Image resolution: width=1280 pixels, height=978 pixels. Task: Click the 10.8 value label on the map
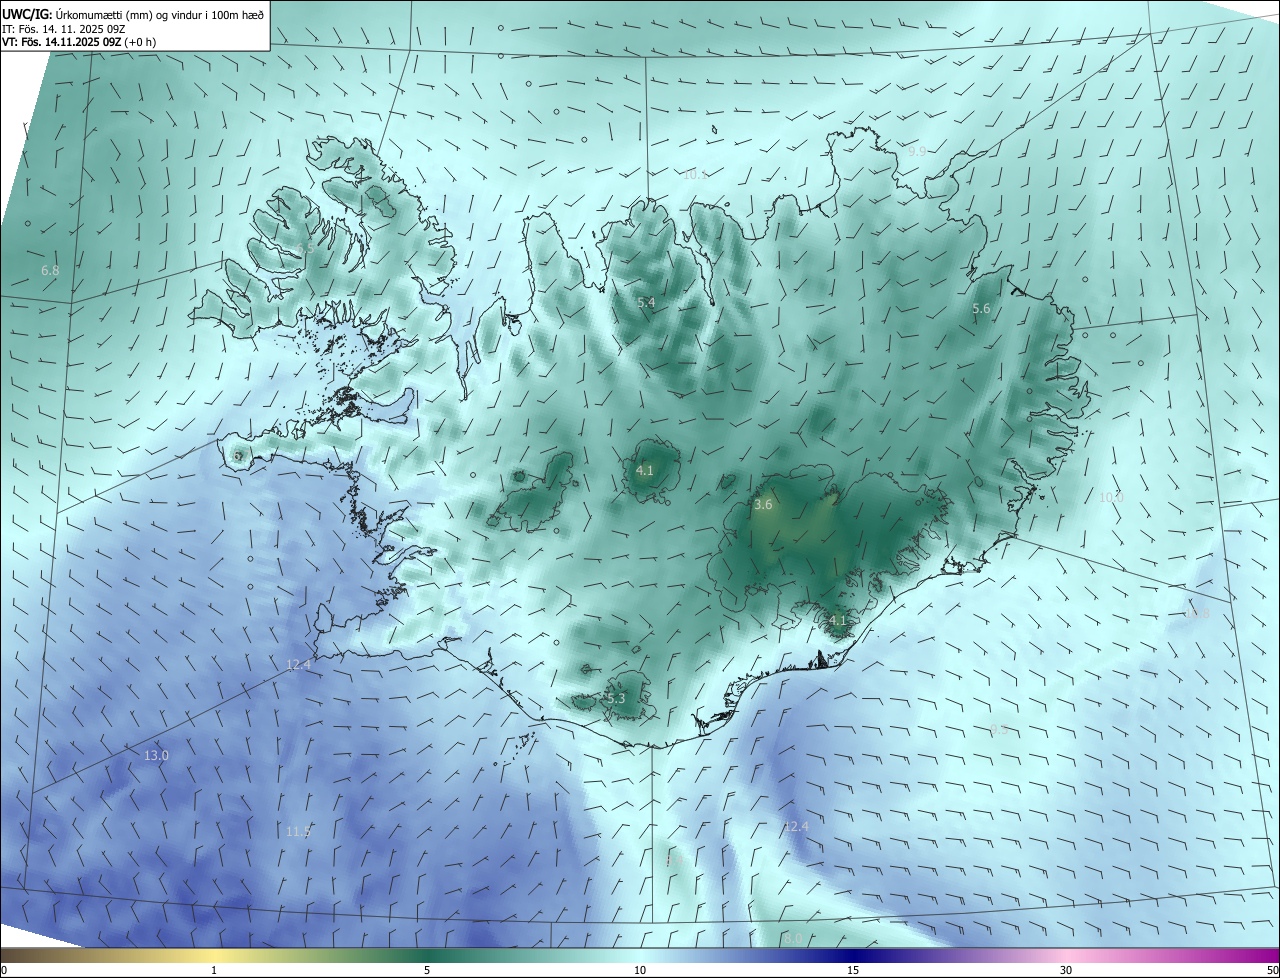coord(1197,613)
